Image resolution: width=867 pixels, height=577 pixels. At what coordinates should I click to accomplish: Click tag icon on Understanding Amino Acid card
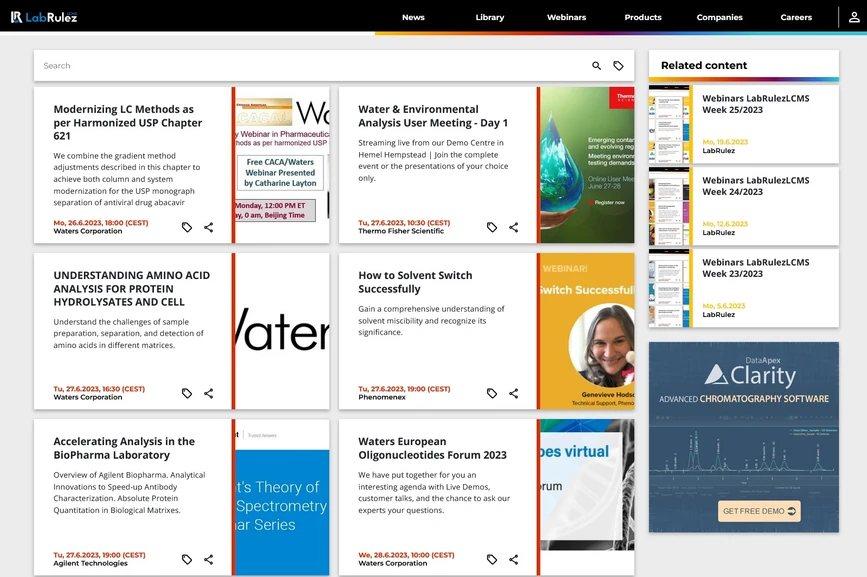pyautogui.click(x=187, y=393)
